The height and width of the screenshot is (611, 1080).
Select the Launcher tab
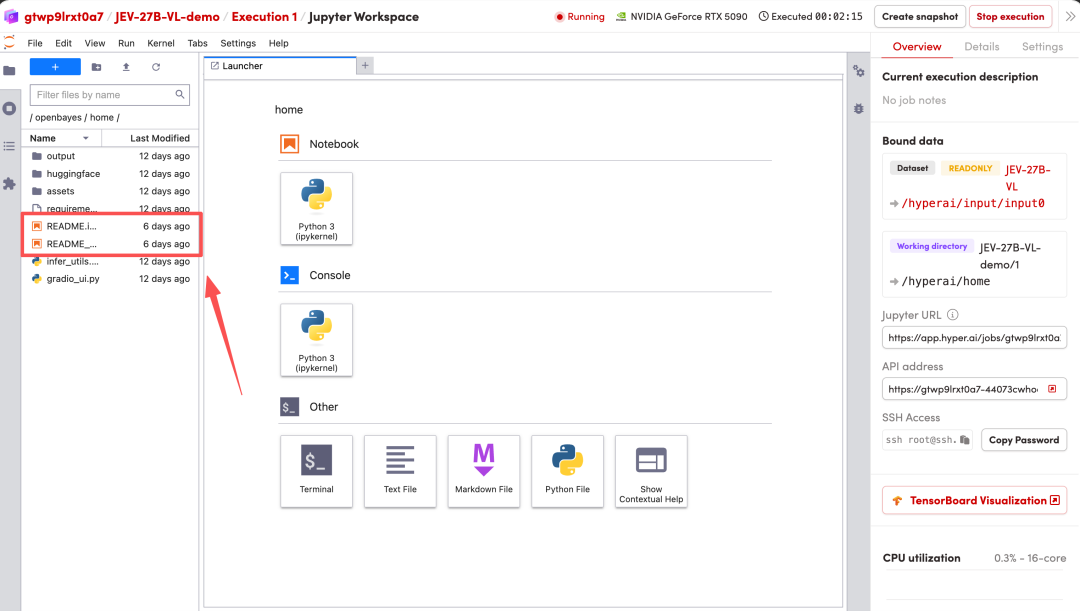(280, 65)
